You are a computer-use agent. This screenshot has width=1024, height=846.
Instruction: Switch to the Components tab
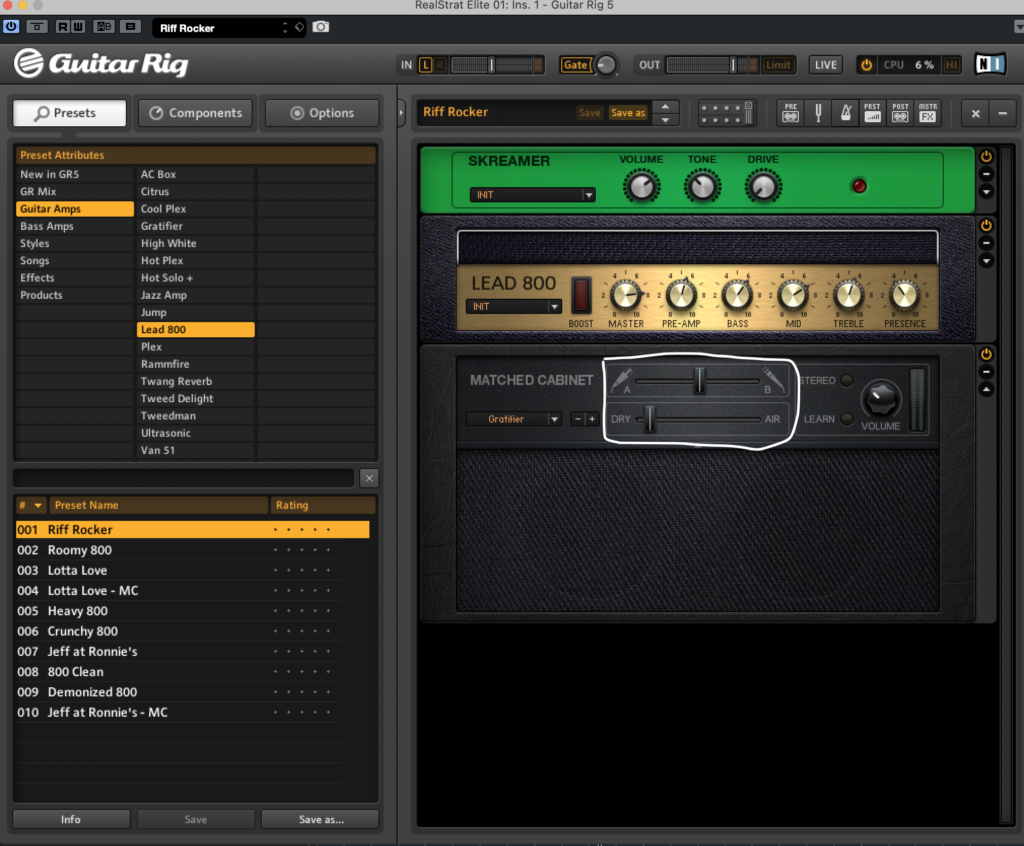click(x=196, y=113)
